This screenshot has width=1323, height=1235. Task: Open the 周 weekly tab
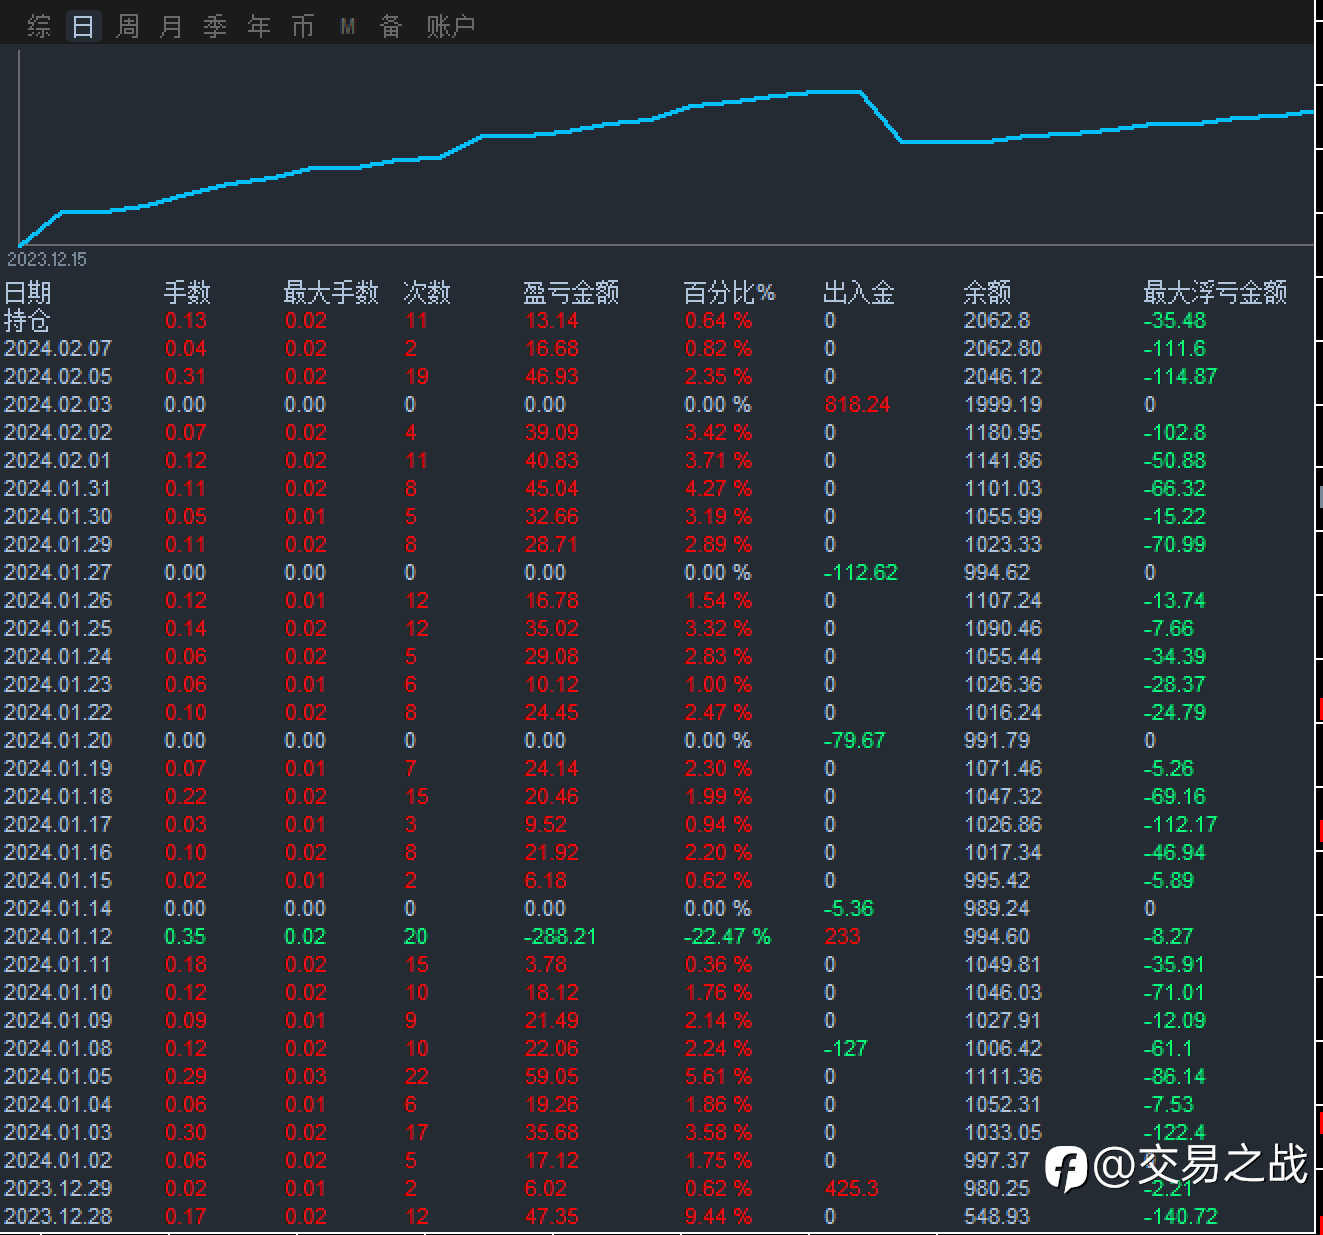point(127,26)
